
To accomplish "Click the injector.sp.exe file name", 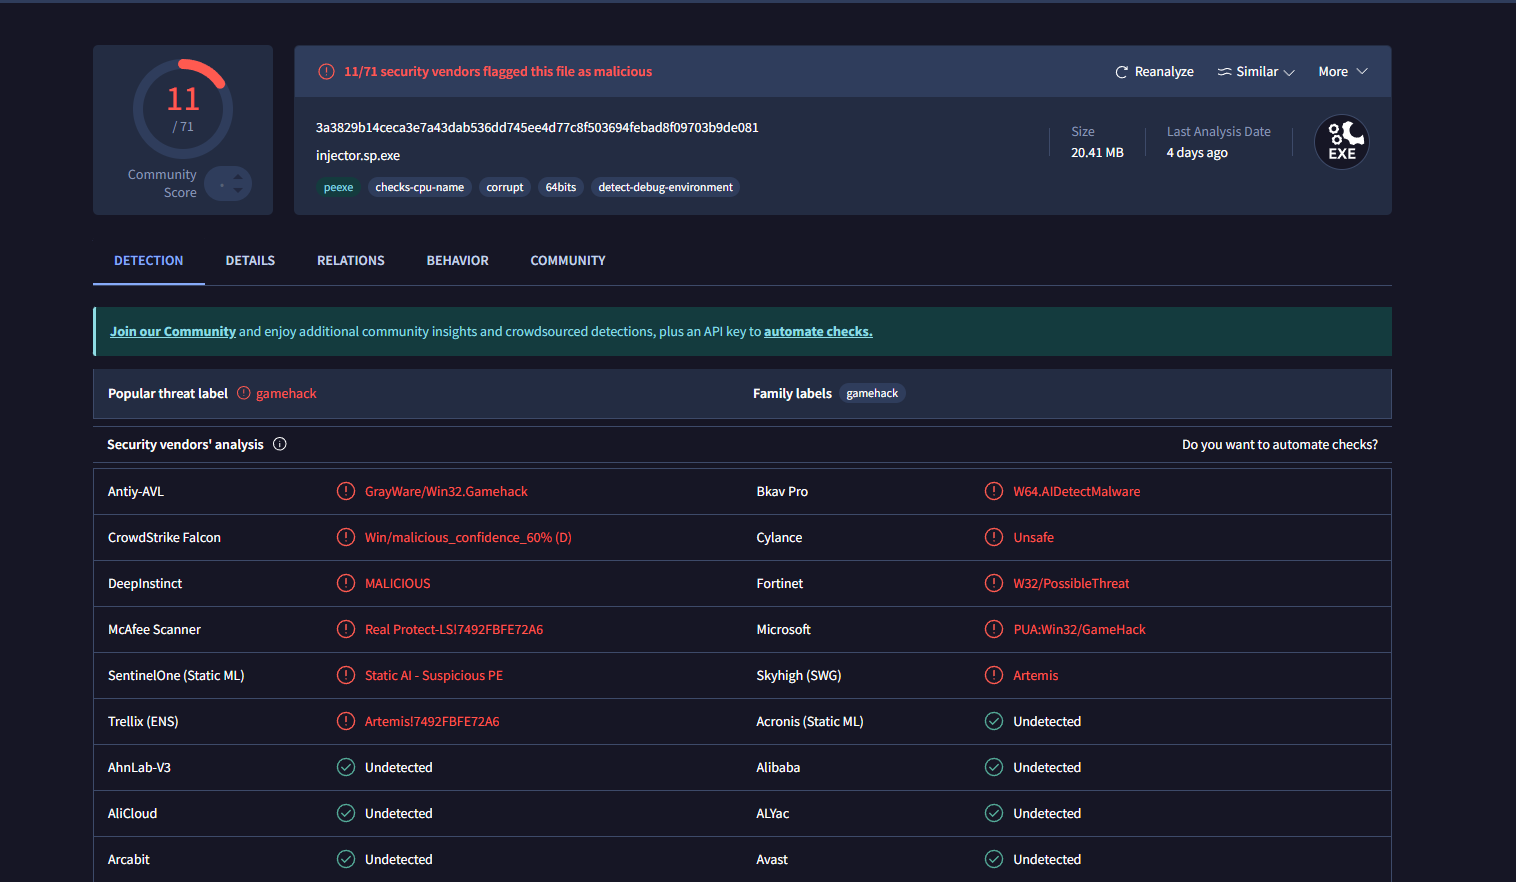I will pyautogui.click(x=358, y=156).
